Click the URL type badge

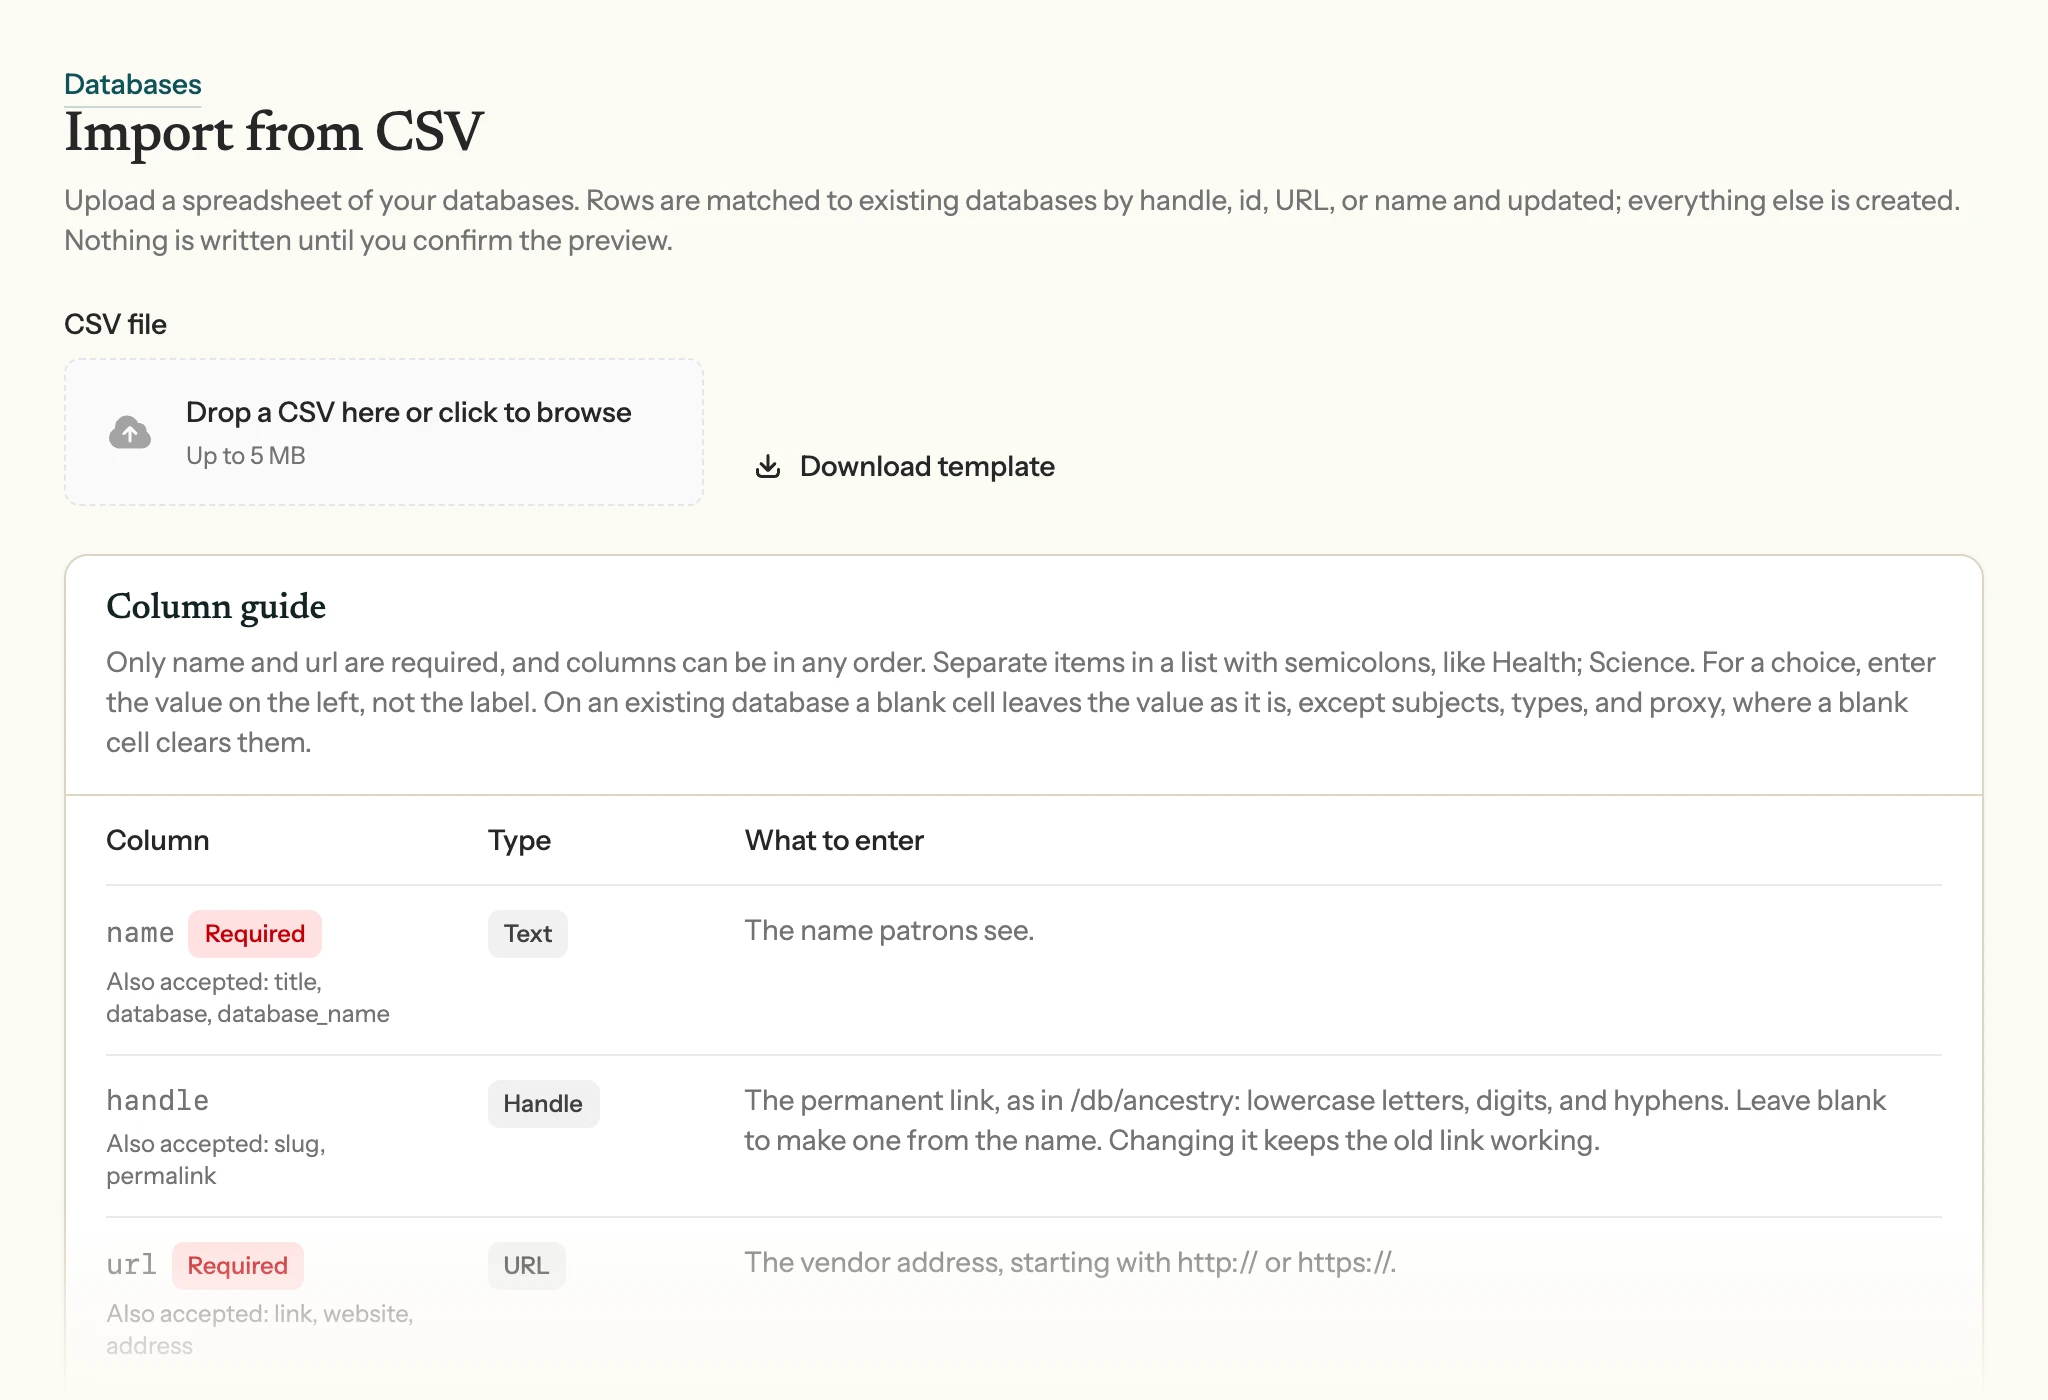526,1265
